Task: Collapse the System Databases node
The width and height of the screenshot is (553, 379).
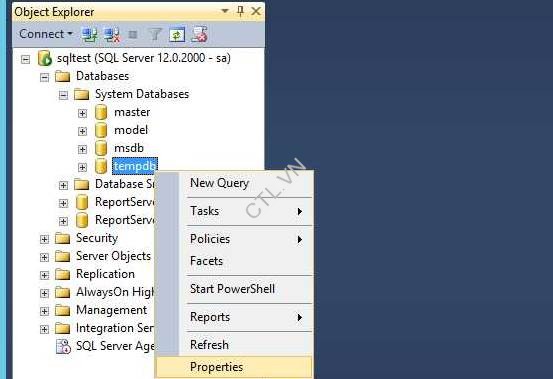Action: [x=63, y=95]
